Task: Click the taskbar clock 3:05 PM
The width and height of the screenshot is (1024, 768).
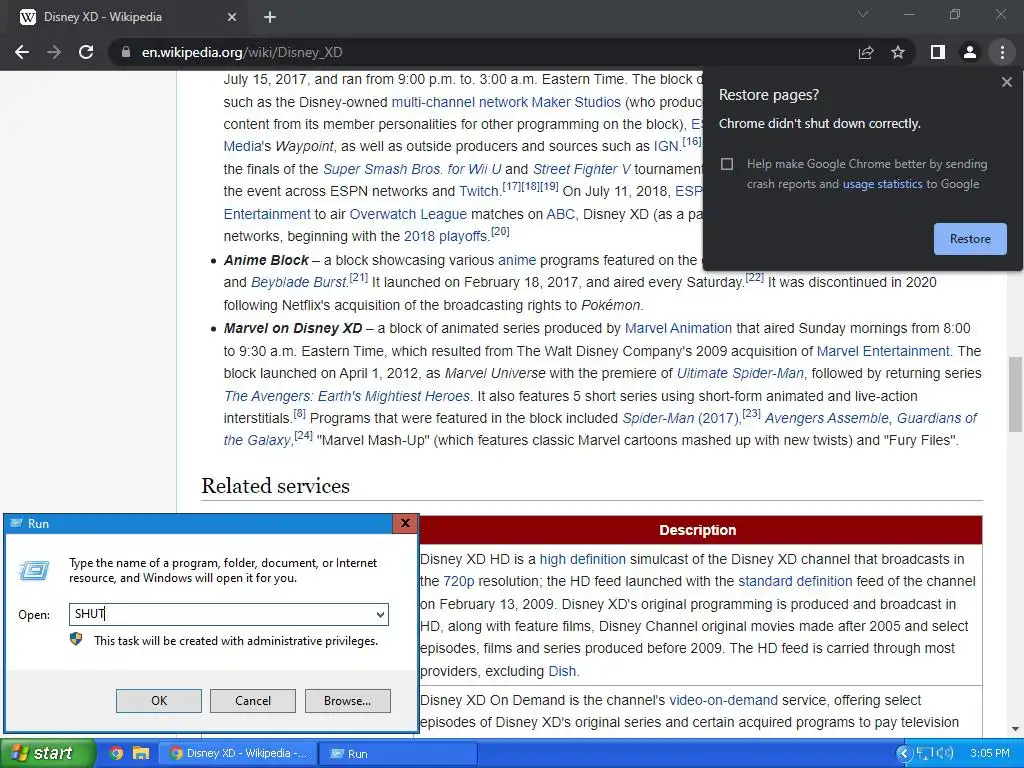Action: click(x=989, y=754)
